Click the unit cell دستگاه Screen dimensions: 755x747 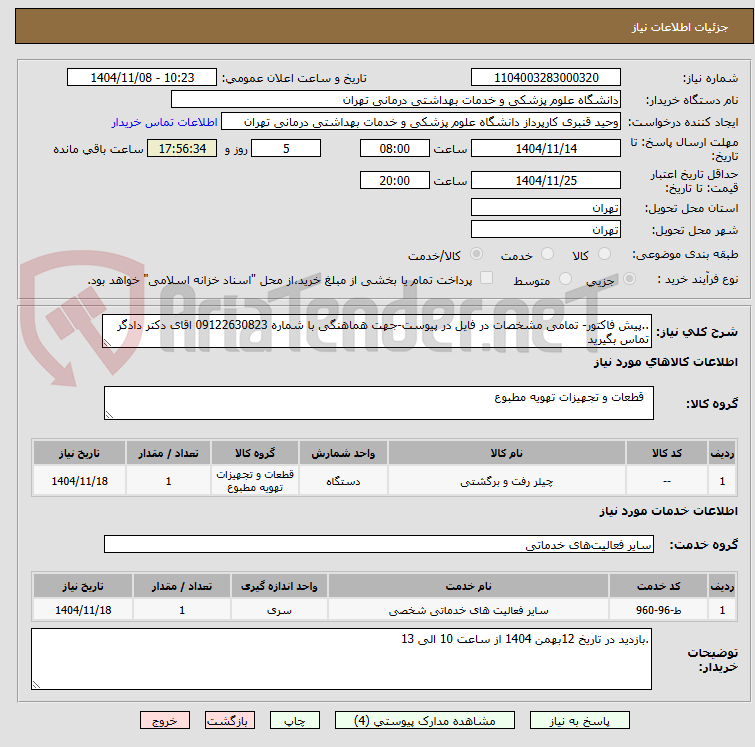[x=343, y=481]
